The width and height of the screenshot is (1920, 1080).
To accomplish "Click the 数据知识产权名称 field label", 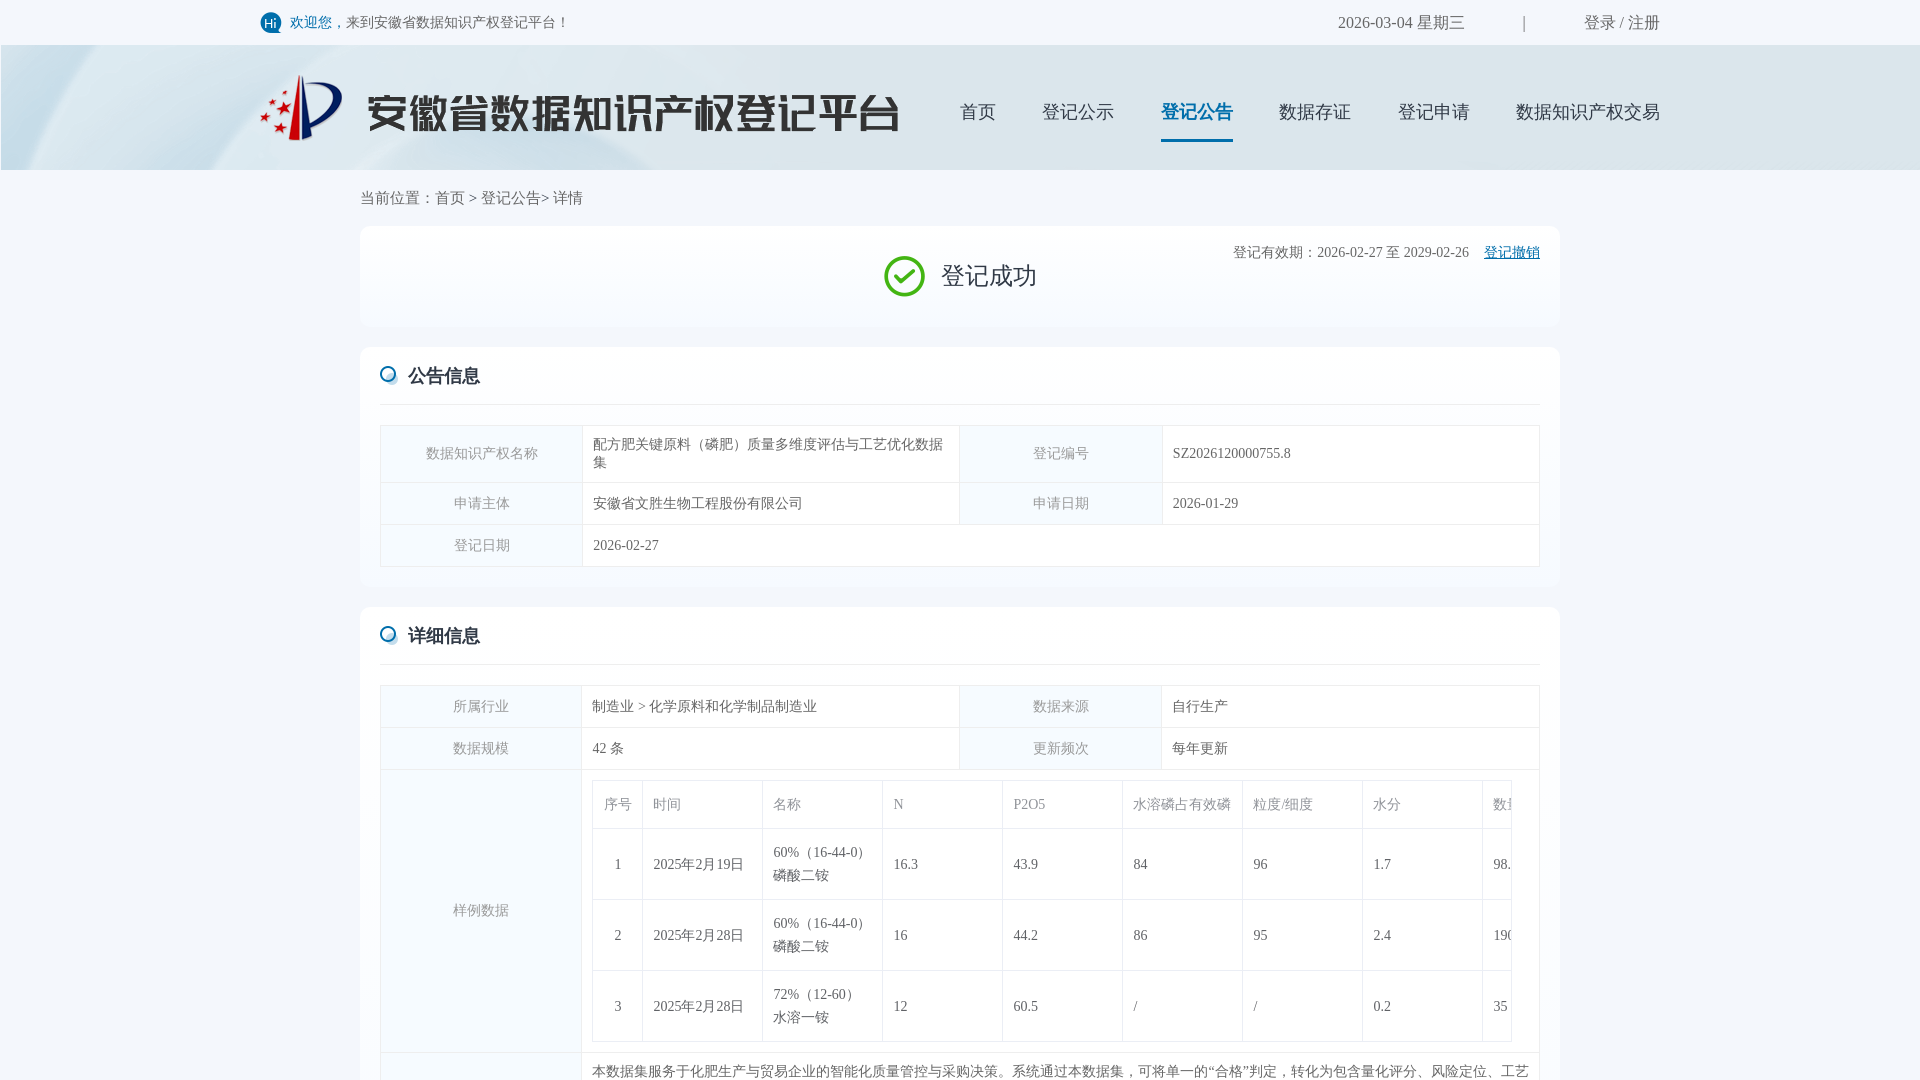I will (481, 454).
